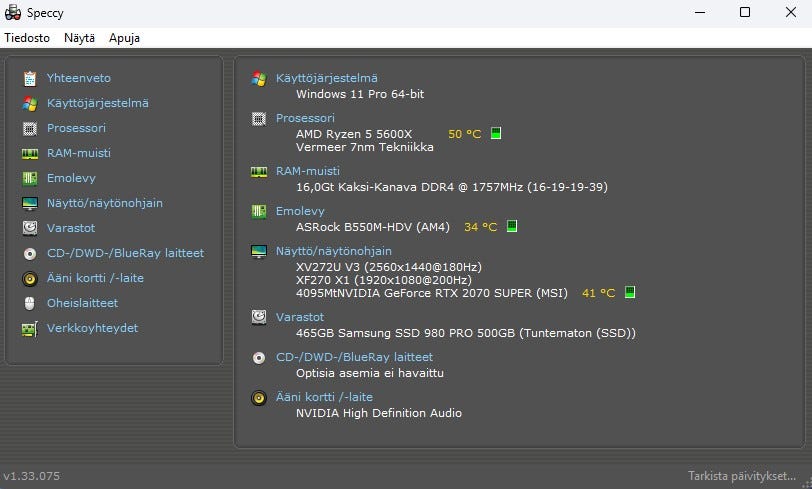
Task: Click the monitor icon in summary panel
Action: coord(259,251)
